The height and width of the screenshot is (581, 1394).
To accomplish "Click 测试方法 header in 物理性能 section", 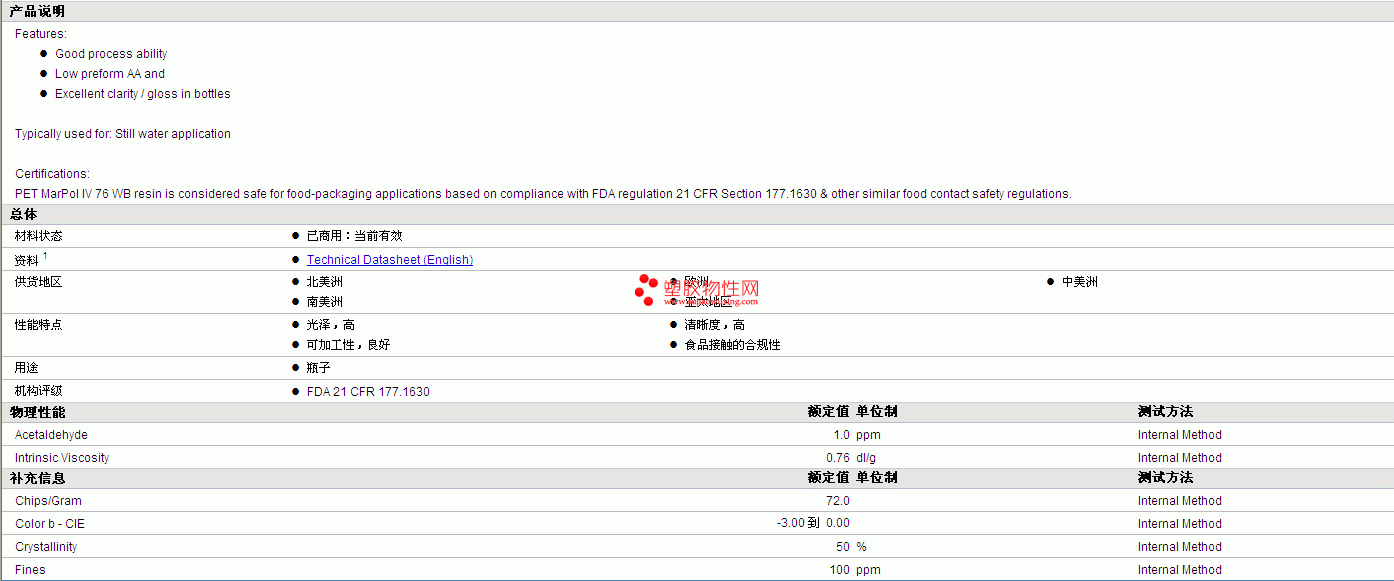I will (x=1165, y=412).
